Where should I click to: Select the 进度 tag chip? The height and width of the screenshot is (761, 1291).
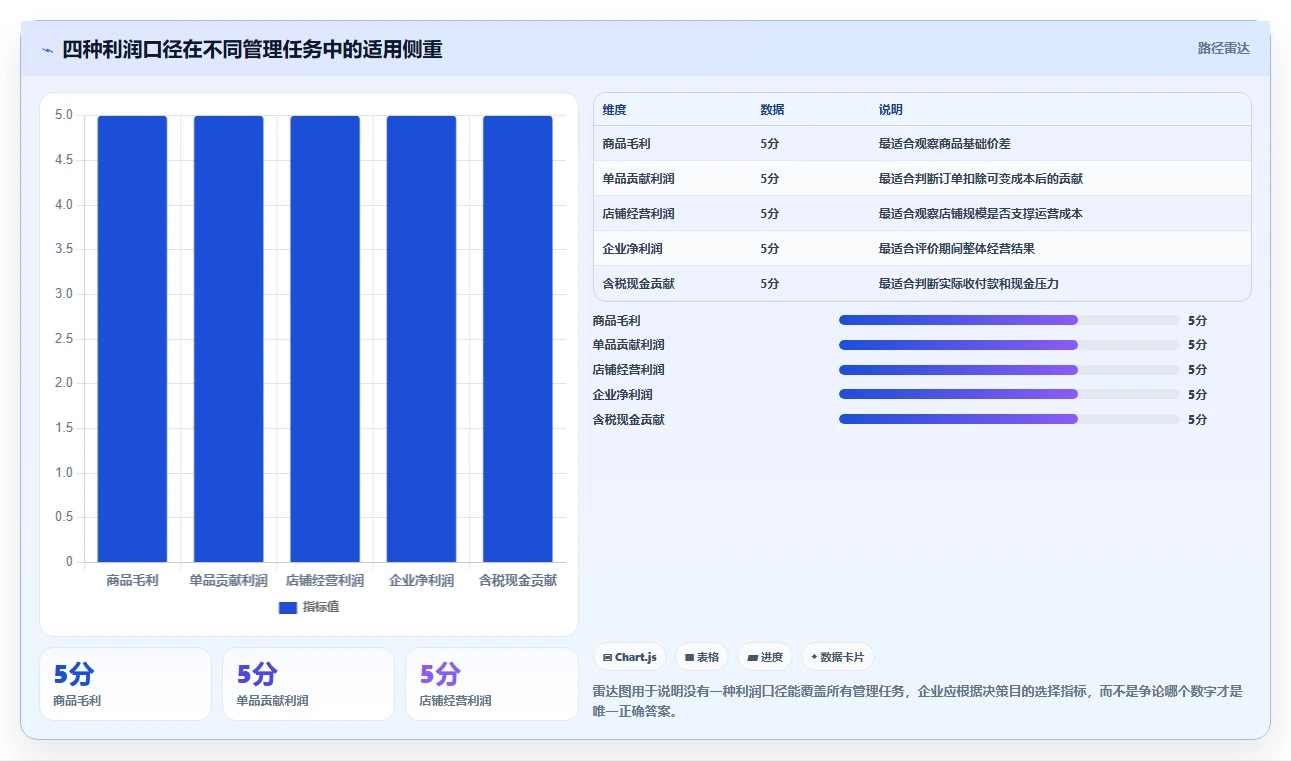coord(765,657)
